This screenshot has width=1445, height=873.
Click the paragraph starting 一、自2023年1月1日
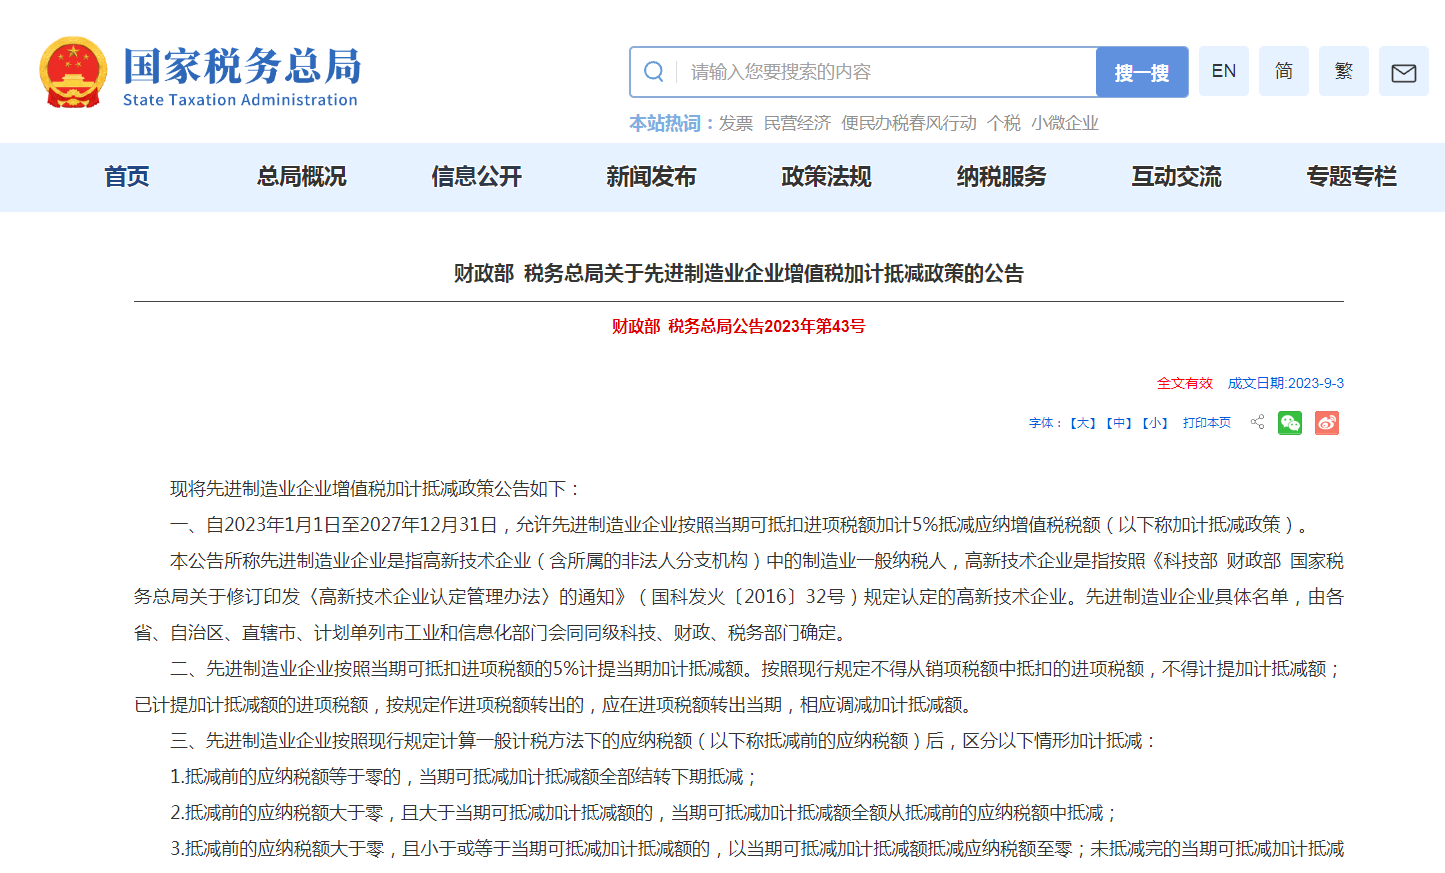[743, 525]
